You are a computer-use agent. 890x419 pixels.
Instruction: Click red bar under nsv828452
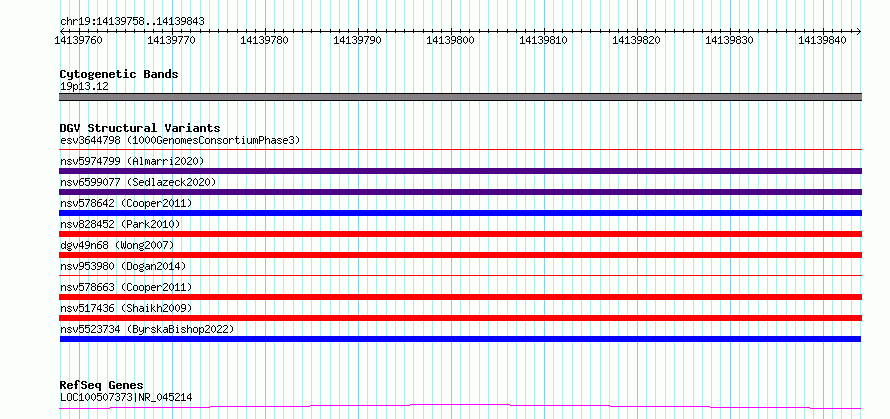coord(460,234)
